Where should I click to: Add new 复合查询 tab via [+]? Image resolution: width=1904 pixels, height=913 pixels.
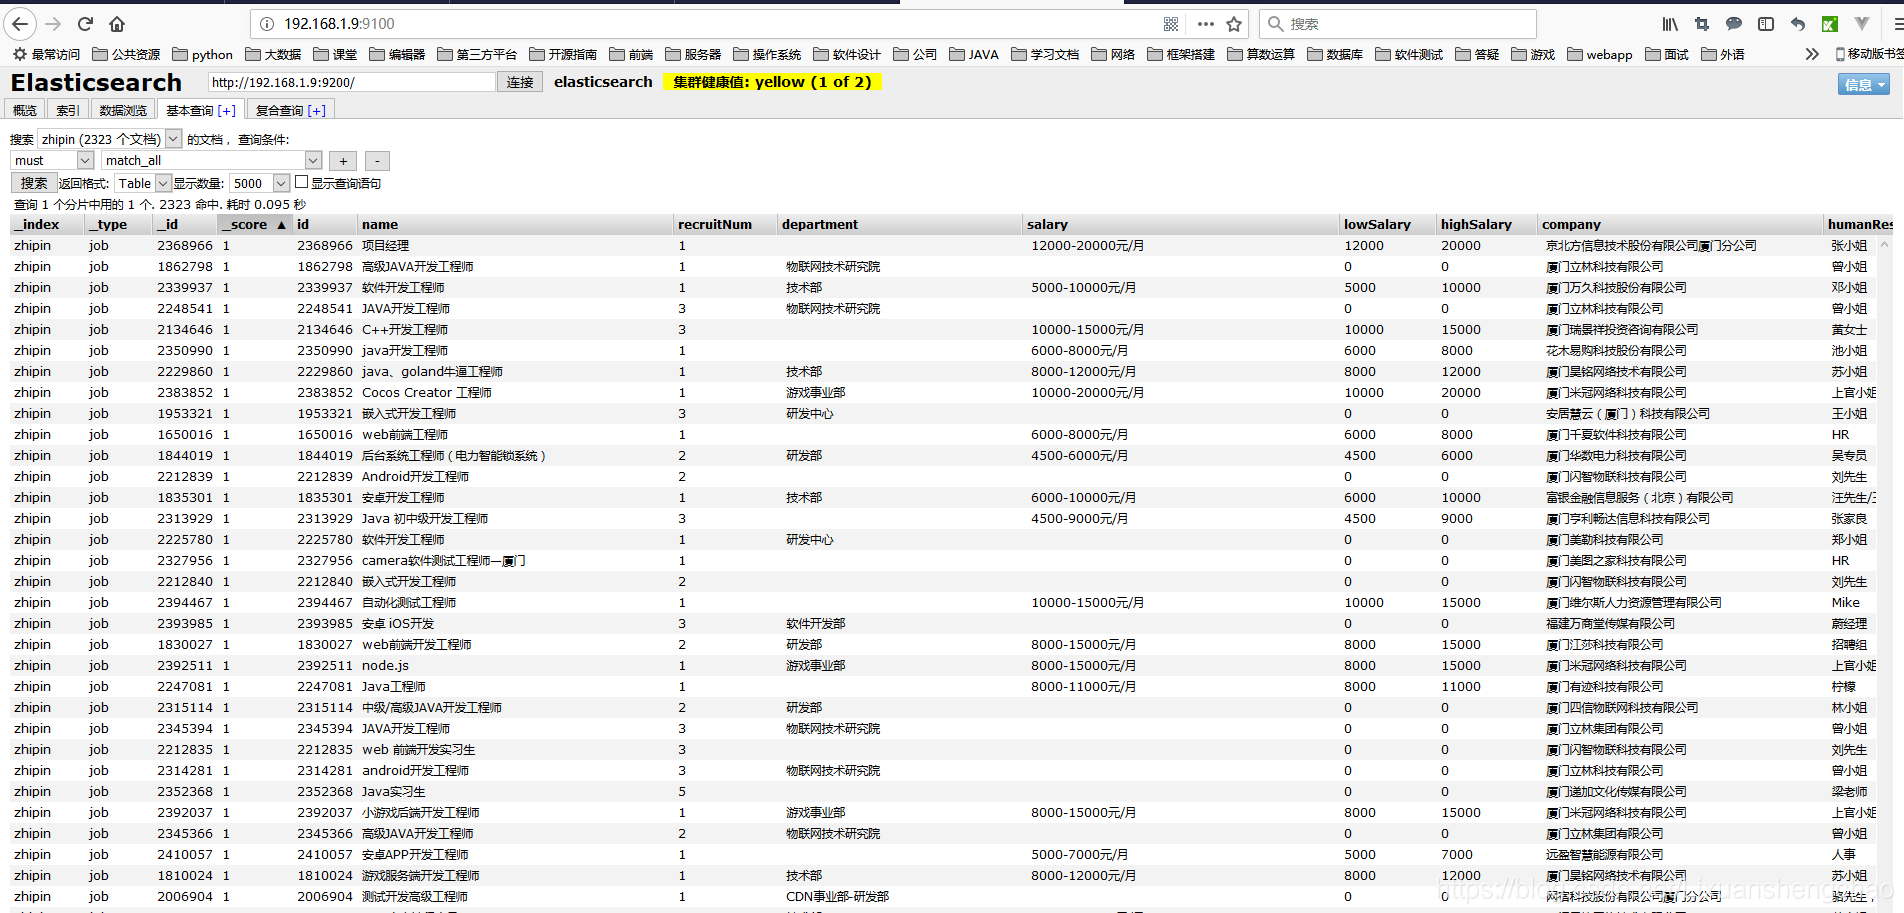click(317, 110)
